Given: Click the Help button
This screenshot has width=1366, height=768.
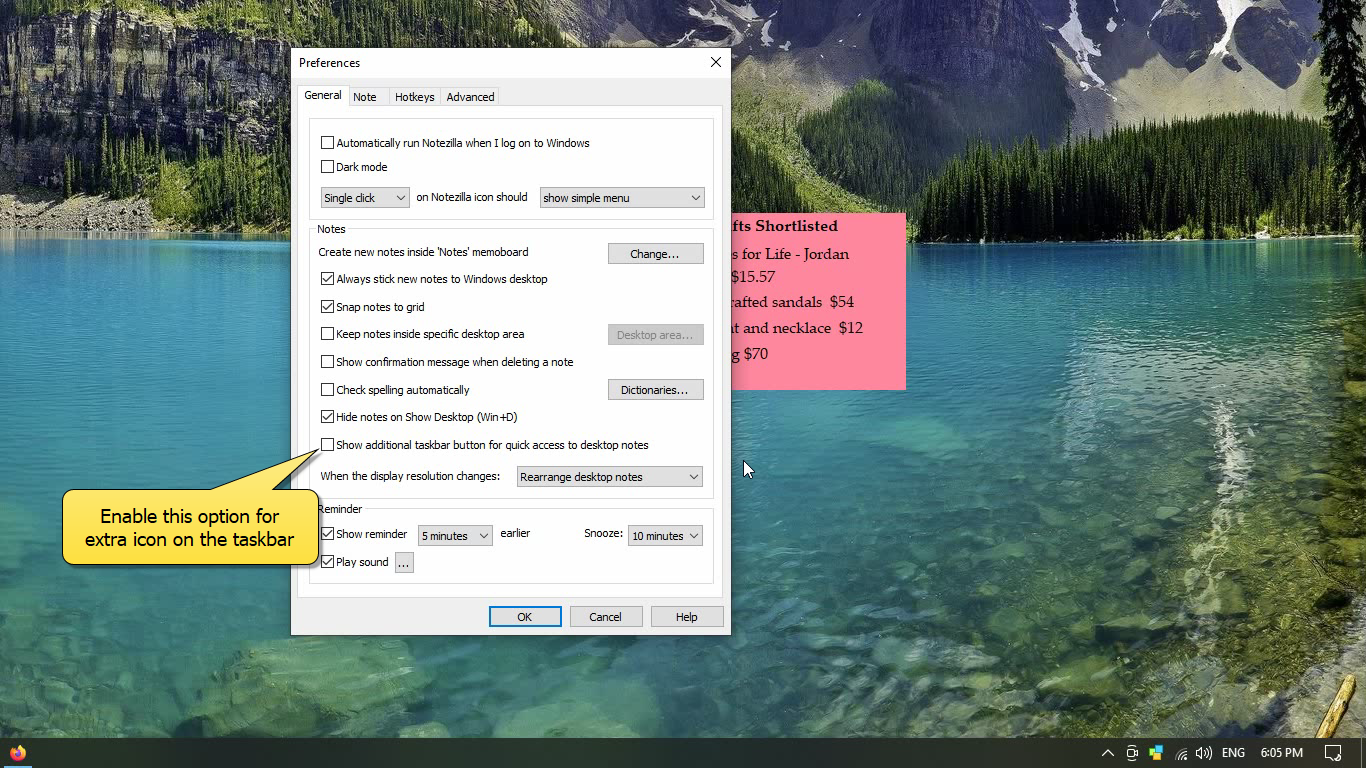Looking at the screenshot, I should pyautogui.click(x=687, y=617).
